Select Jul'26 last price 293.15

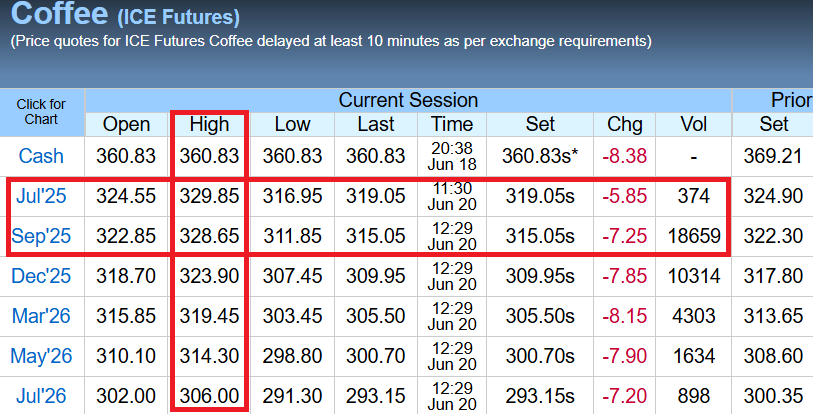[375, 396]
